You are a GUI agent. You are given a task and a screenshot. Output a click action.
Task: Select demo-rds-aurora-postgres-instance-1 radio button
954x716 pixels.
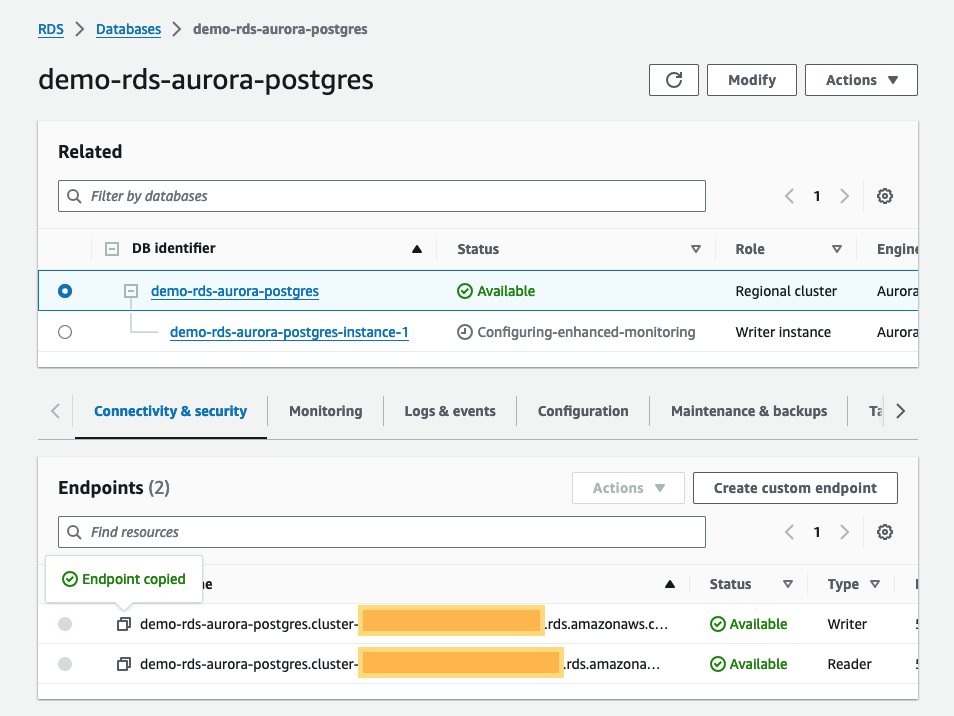pos(65,332)
